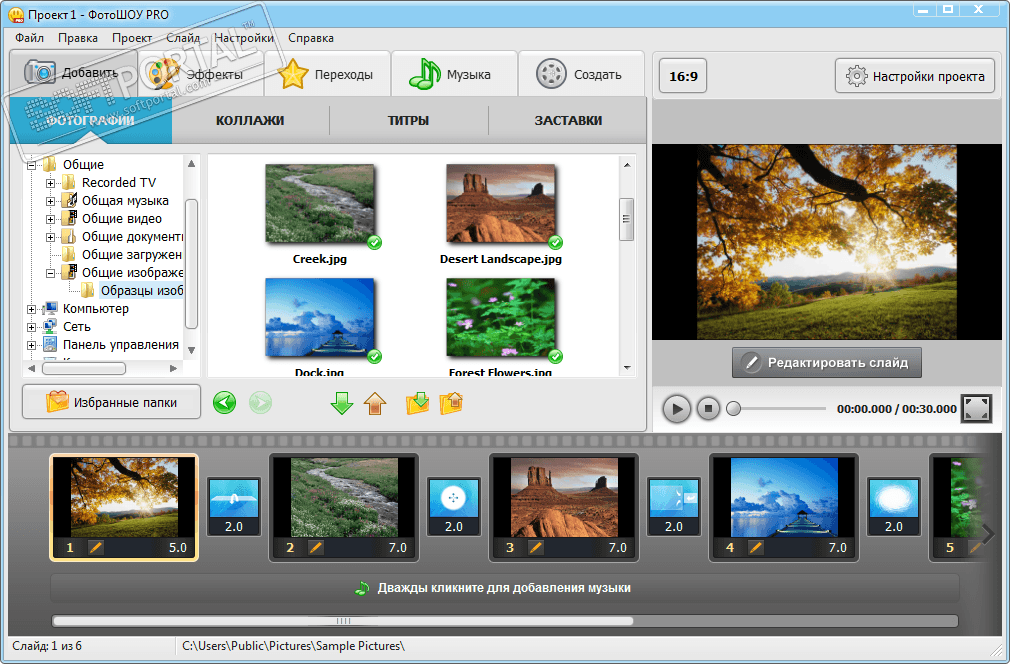The width and height of the screenshot is (1010, 664).
Task: Edit slide 1 with pencil icon
Action: [95, 547]
